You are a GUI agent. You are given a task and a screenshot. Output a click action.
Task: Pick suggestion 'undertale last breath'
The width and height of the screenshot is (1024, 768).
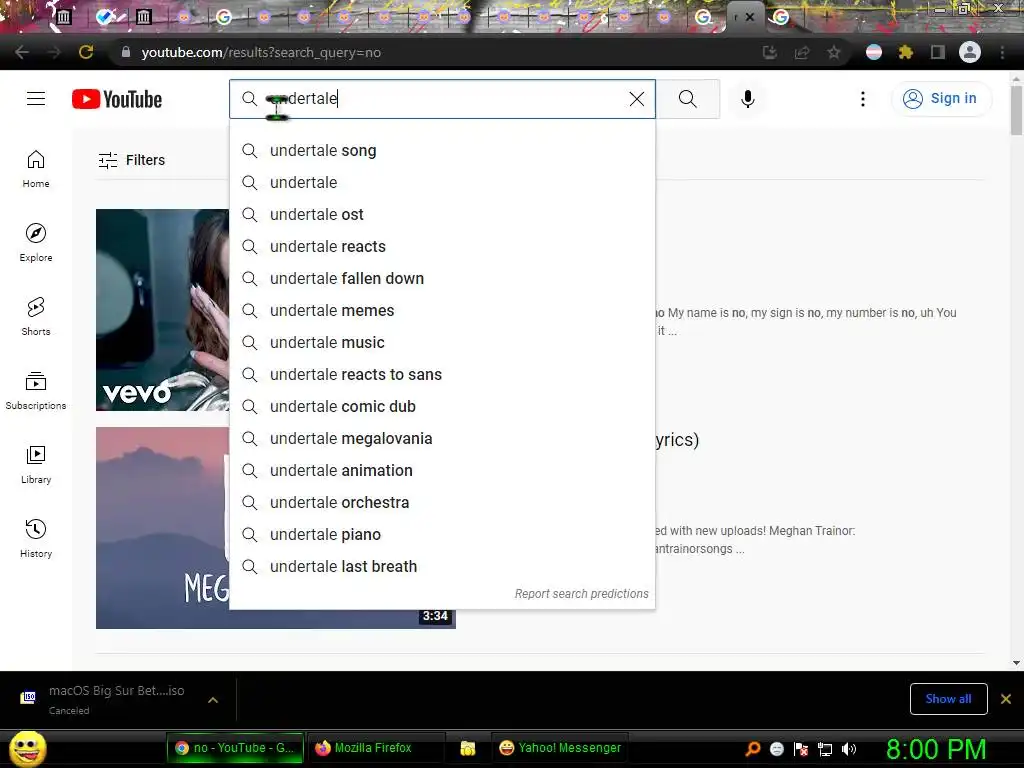[x=442, y=567]
